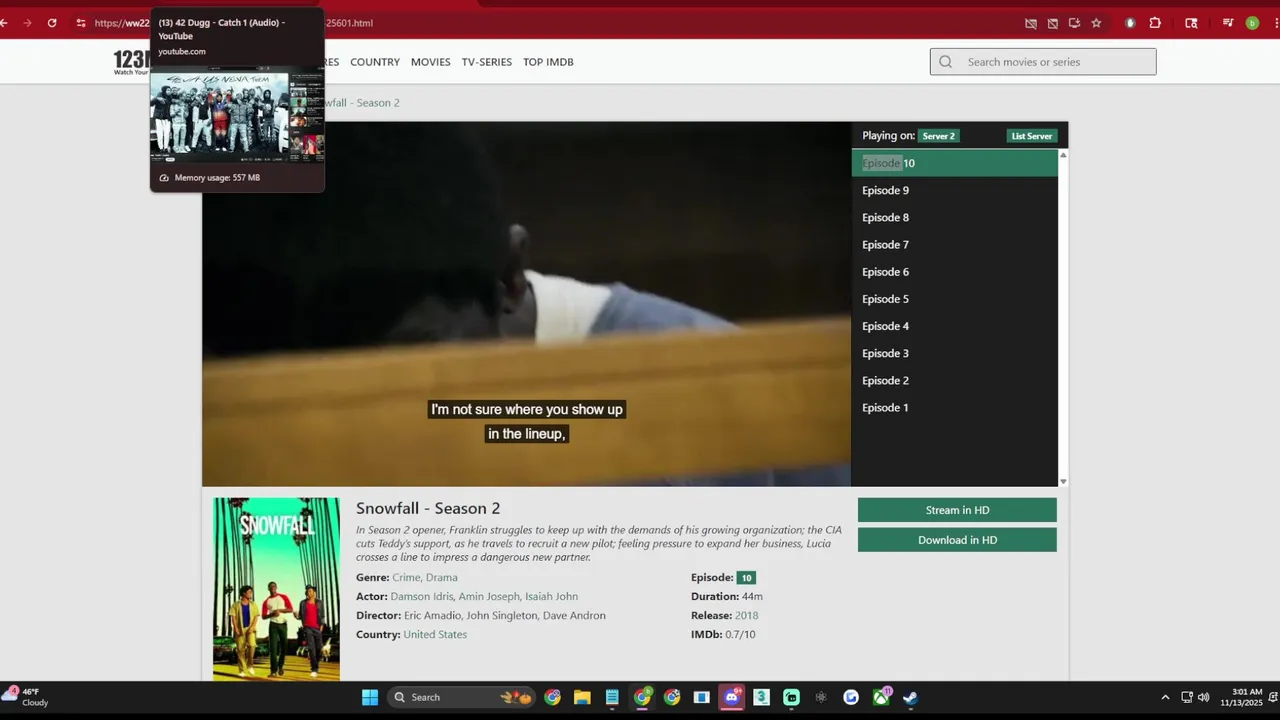Open the Server 2 selector badge

pyautogui.click(x=938, y=136)
